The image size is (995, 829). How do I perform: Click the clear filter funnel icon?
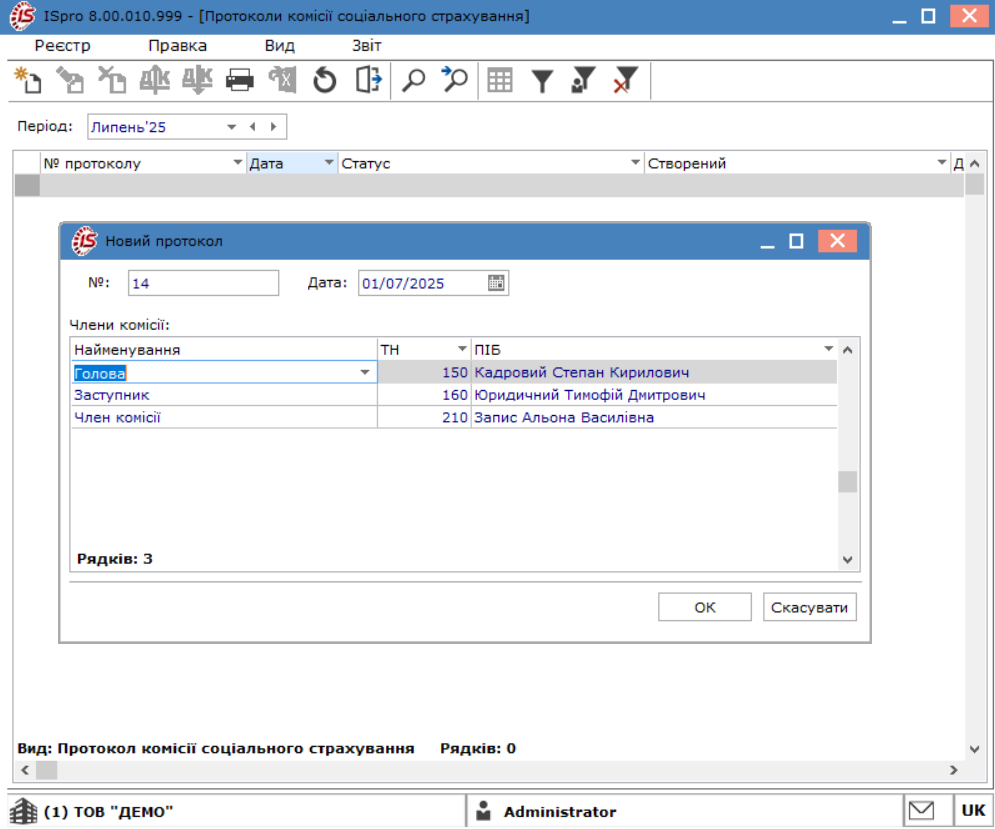coord(625,81)
